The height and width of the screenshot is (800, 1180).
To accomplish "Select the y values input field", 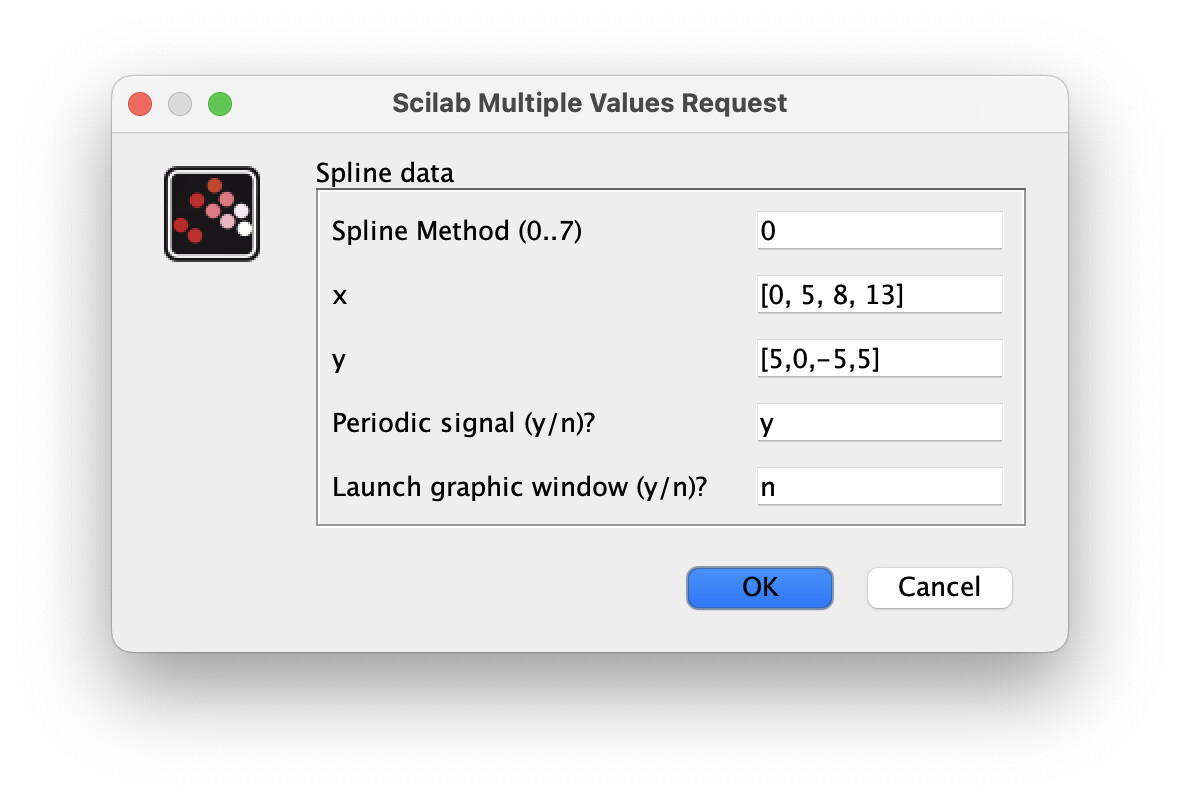I will click(x=879, y=359).
